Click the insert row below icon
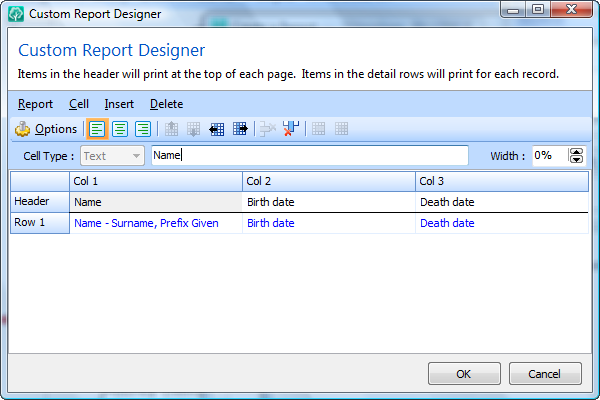This screenshot has height=400, width=600. (x=193, y=129)
